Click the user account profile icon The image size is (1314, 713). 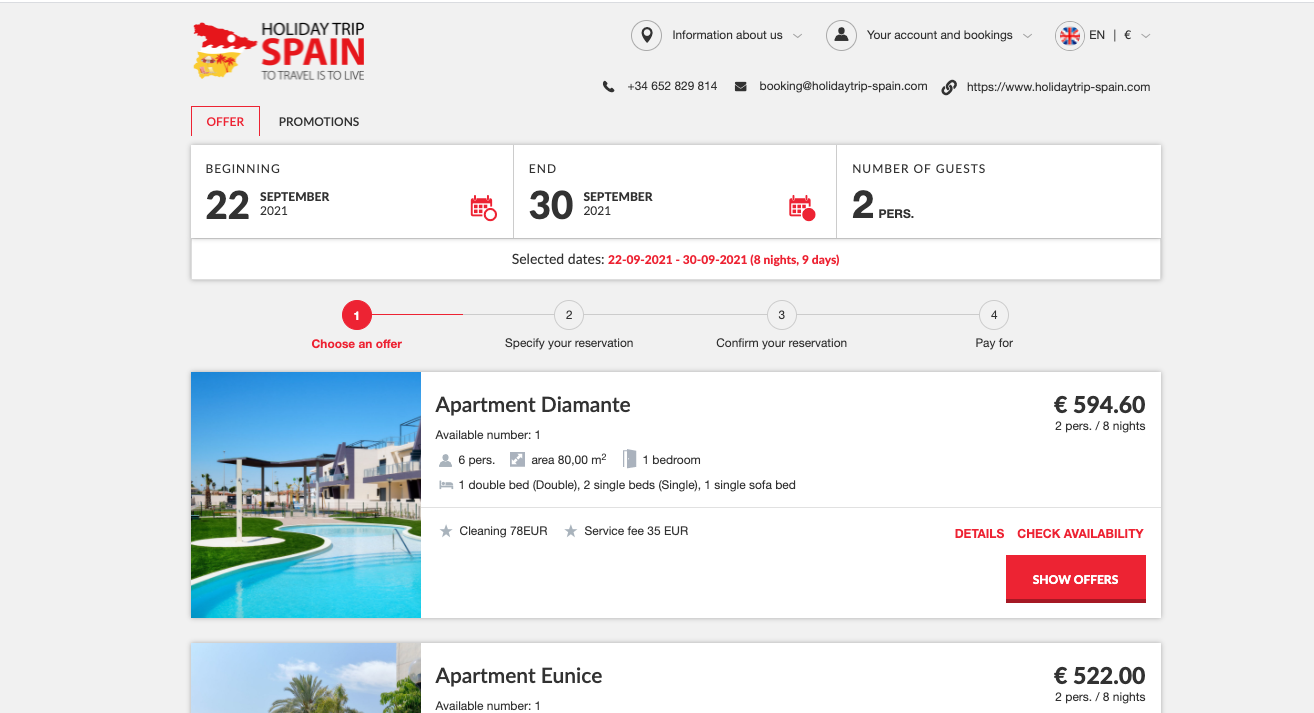841,36
